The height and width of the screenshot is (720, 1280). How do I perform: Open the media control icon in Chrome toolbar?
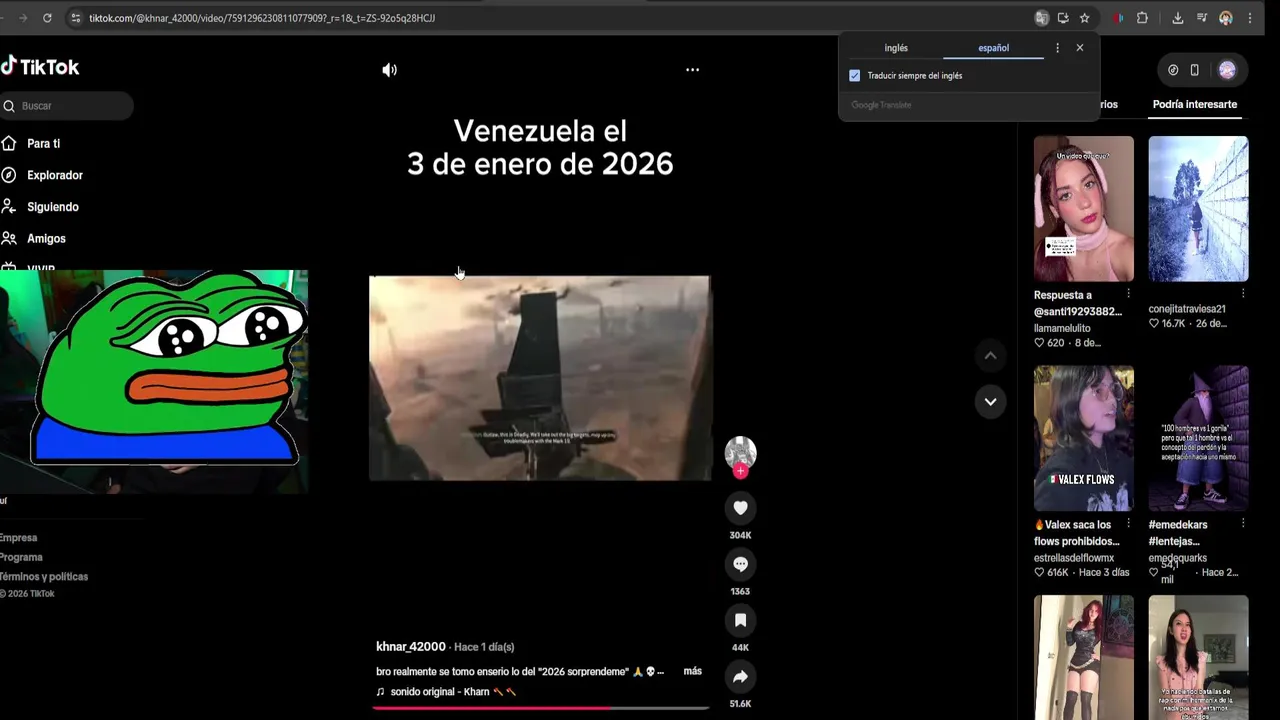(x=1202, y=18)
